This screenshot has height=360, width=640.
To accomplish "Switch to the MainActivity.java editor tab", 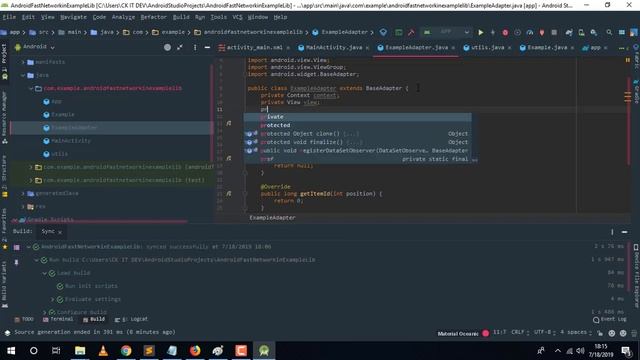I will [x=333, y=48].
